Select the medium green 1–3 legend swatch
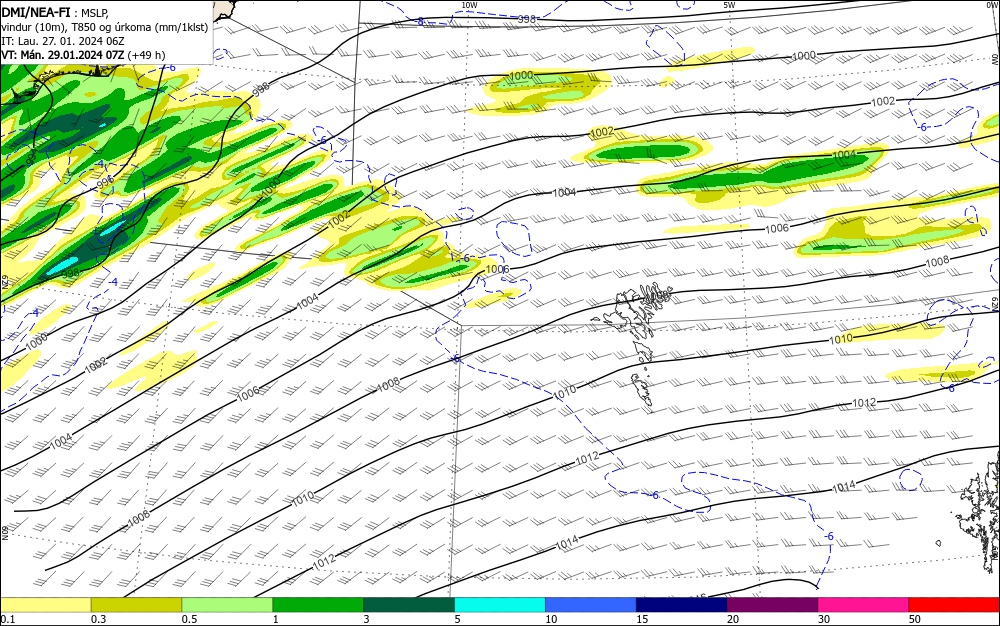The height and width of the screenshot is (626, 1000). coord(318,605)
